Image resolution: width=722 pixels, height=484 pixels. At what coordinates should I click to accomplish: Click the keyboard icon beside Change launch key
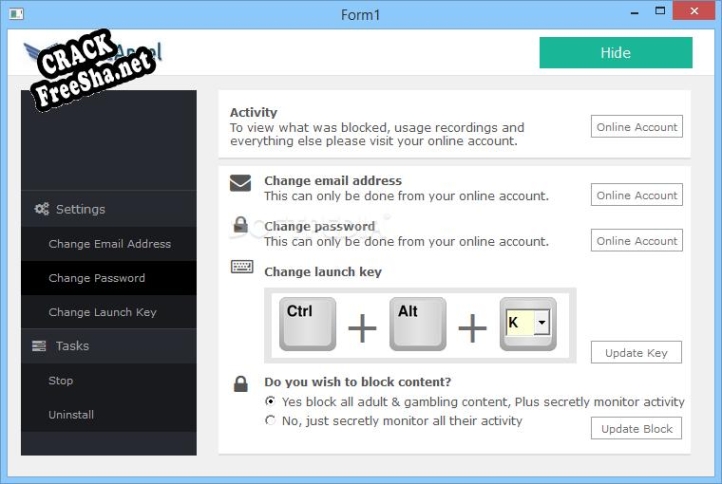tap(241, 267)
